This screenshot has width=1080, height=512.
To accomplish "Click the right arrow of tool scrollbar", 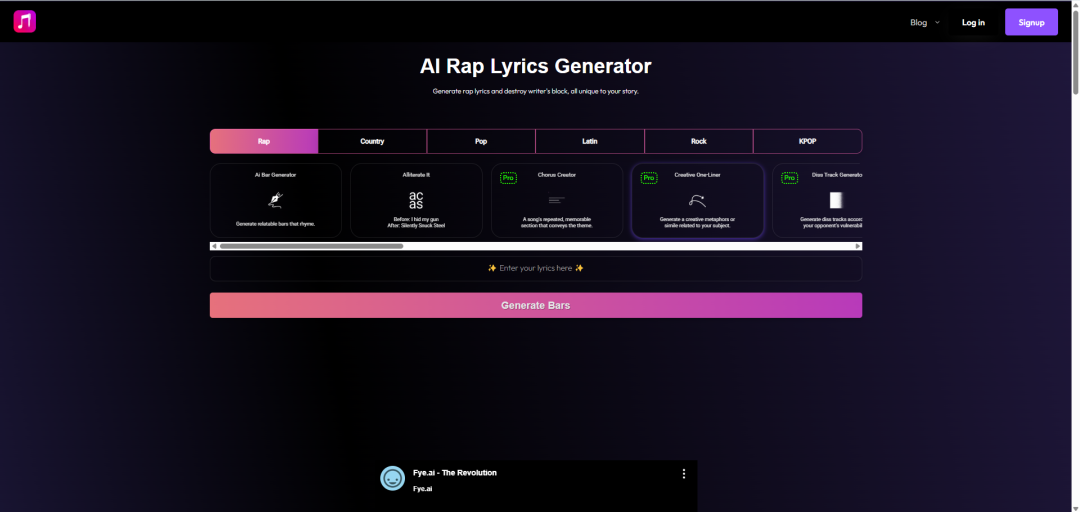I will 858,246.
